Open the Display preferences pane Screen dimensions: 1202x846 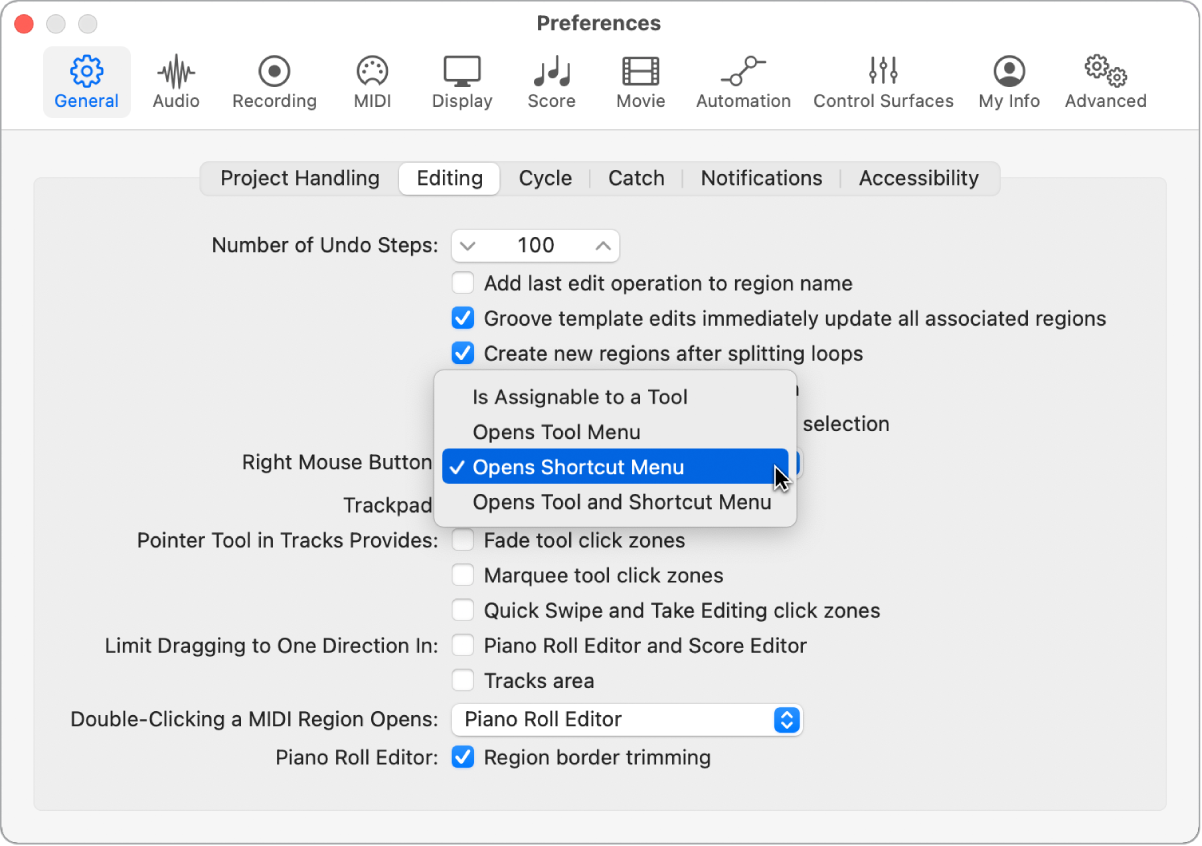pos(462,82)
